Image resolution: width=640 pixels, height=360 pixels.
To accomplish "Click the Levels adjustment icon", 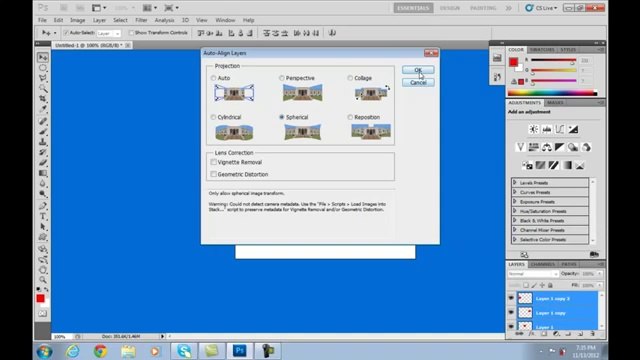I will 547,129.
